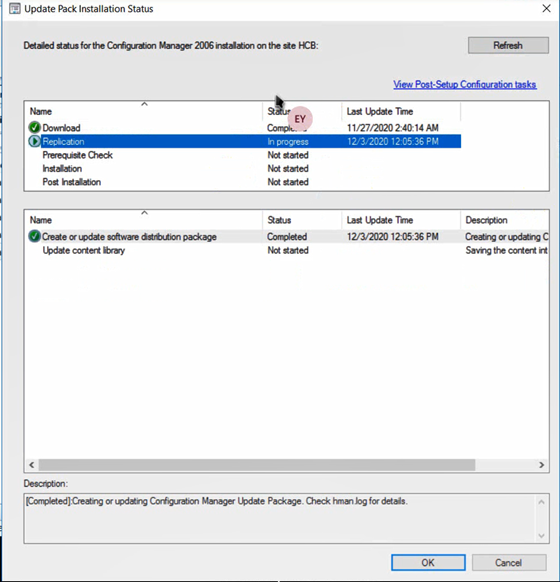Viewport: 560px width, 582px height.
Task: Confirm the dialog with OK button
Action: pos(428,562)
